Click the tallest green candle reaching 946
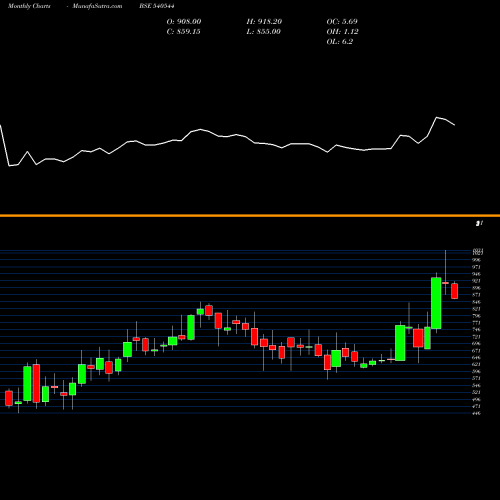 coord(436,303)
